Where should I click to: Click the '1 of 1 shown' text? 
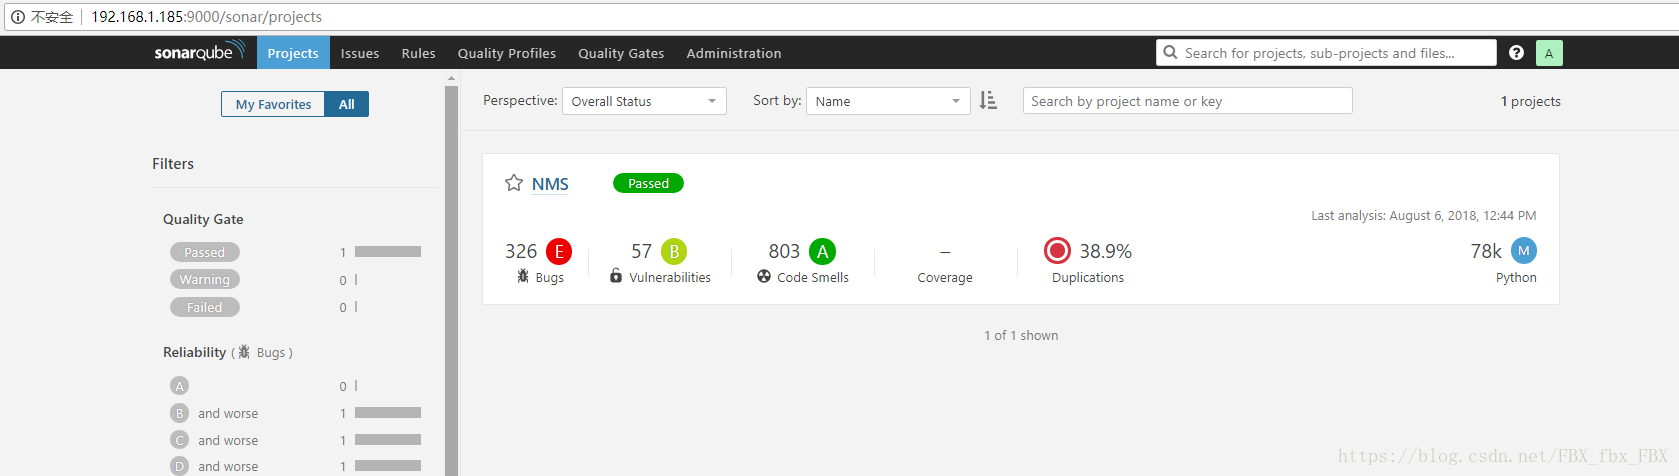1021,335
